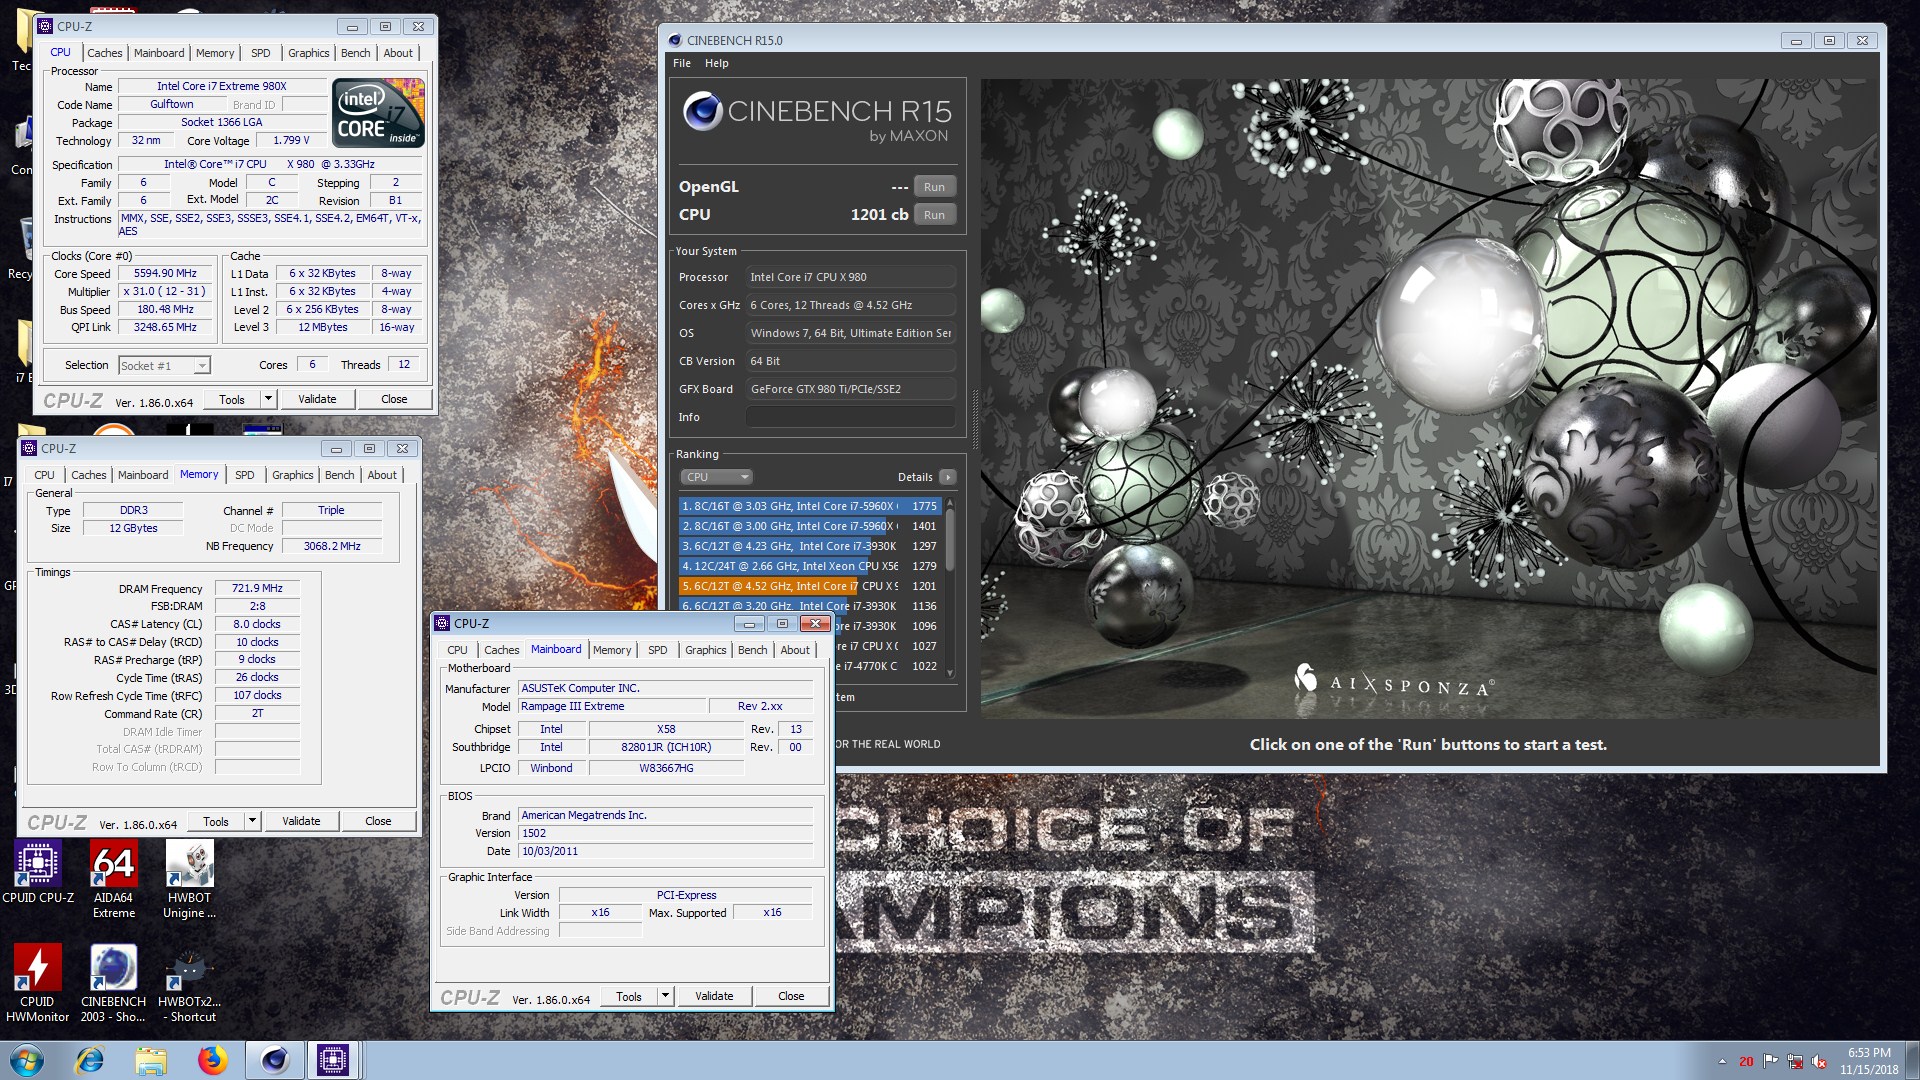Viewport: 1920px width, 1080px height.
Task: Click Validate in mainboard CPU-Z window
Action: [x=714, y=996]
